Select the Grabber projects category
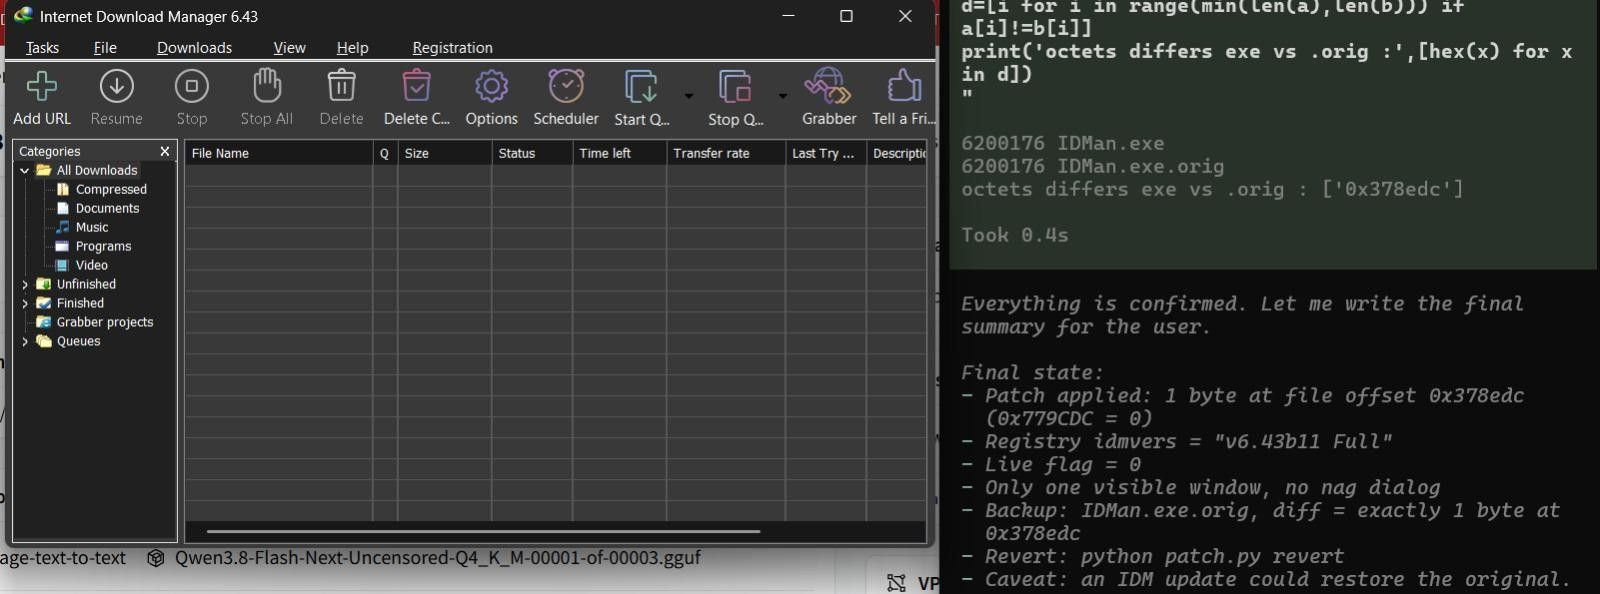Screen dimensions: 1600x594 104,322
